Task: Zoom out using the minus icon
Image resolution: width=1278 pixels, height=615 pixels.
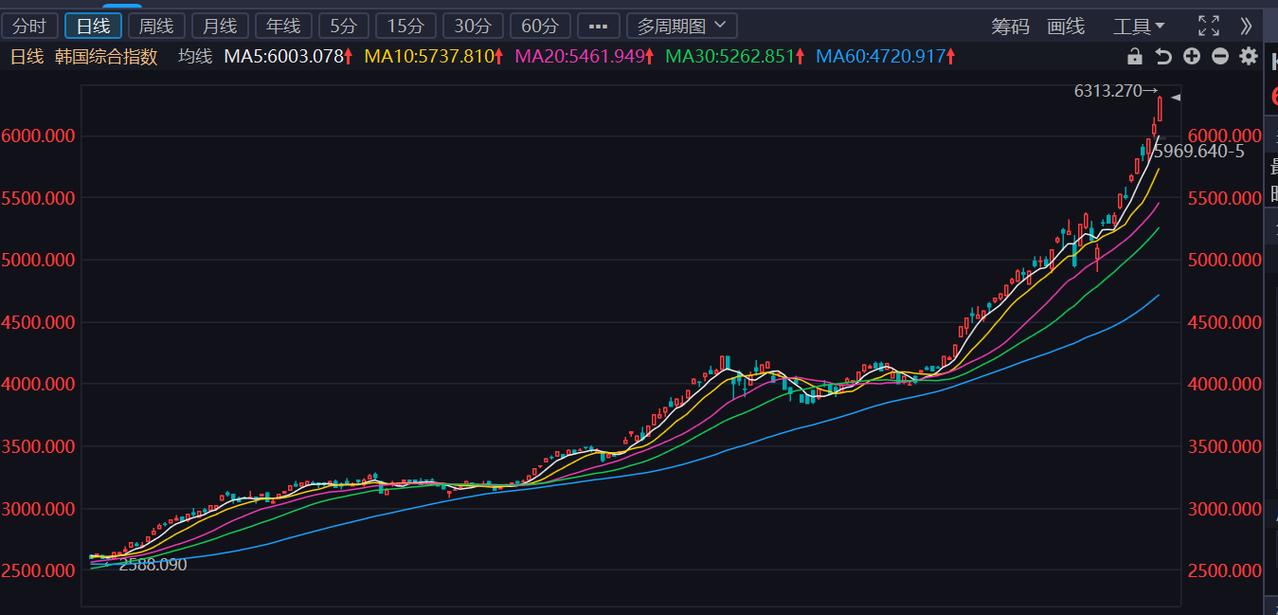Action: point(1219,57)
